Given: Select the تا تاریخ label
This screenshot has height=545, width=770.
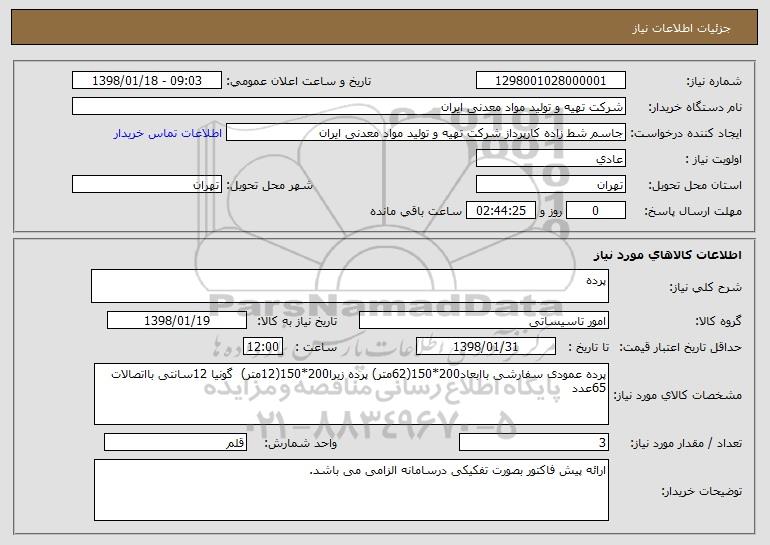Looking at the screenshot, I should pyautogui.click(x=588, y=347).
